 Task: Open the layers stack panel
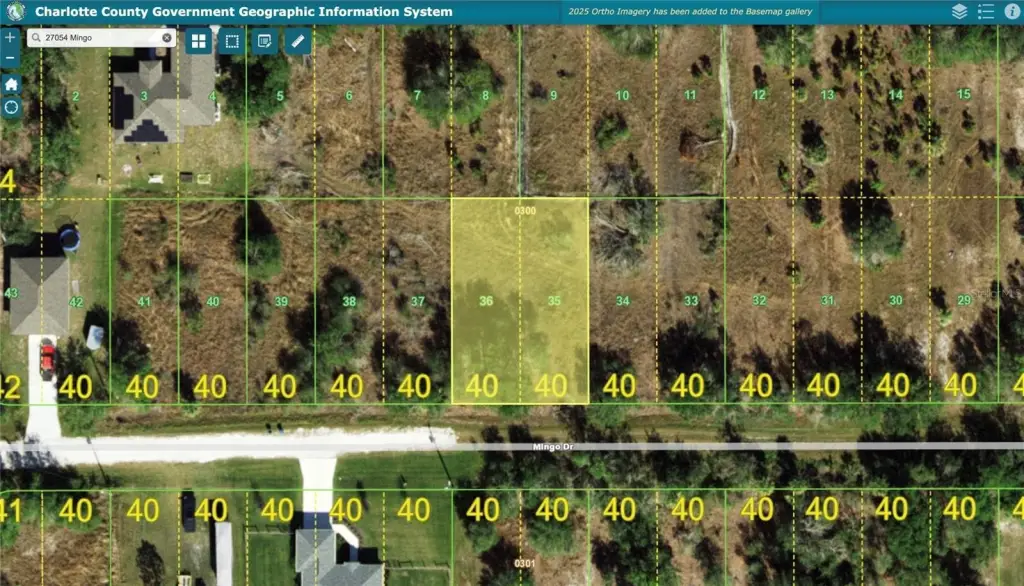point(959,12)
